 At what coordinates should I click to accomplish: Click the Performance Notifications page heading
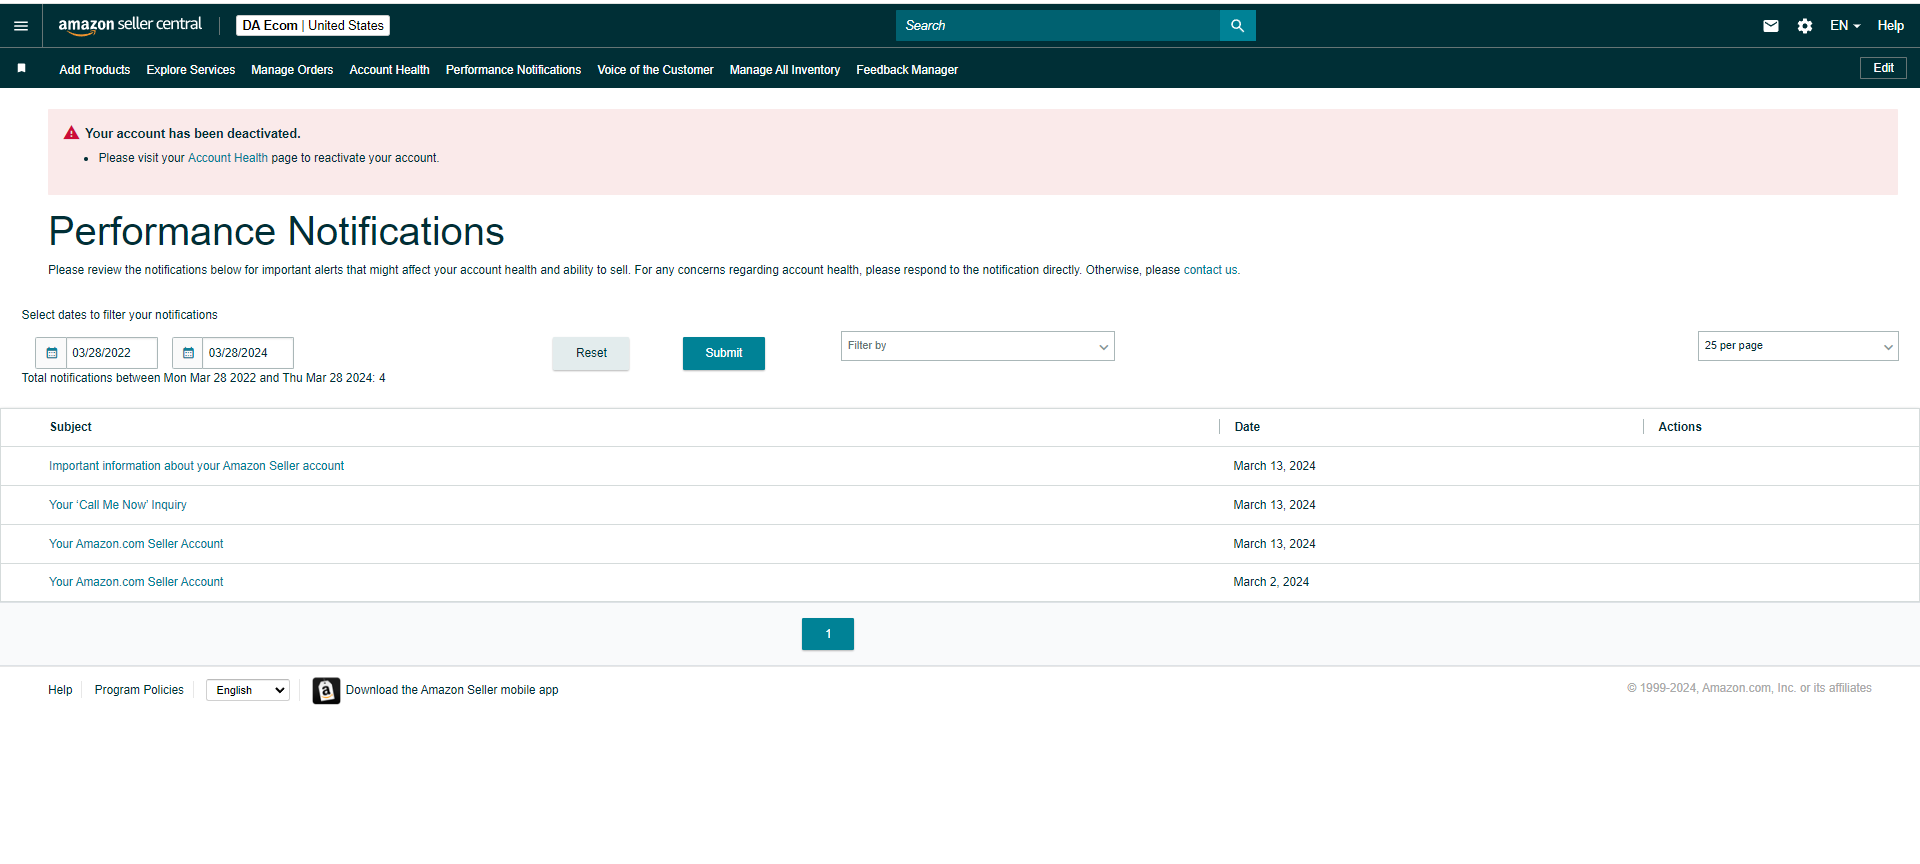tap(276, 232)
